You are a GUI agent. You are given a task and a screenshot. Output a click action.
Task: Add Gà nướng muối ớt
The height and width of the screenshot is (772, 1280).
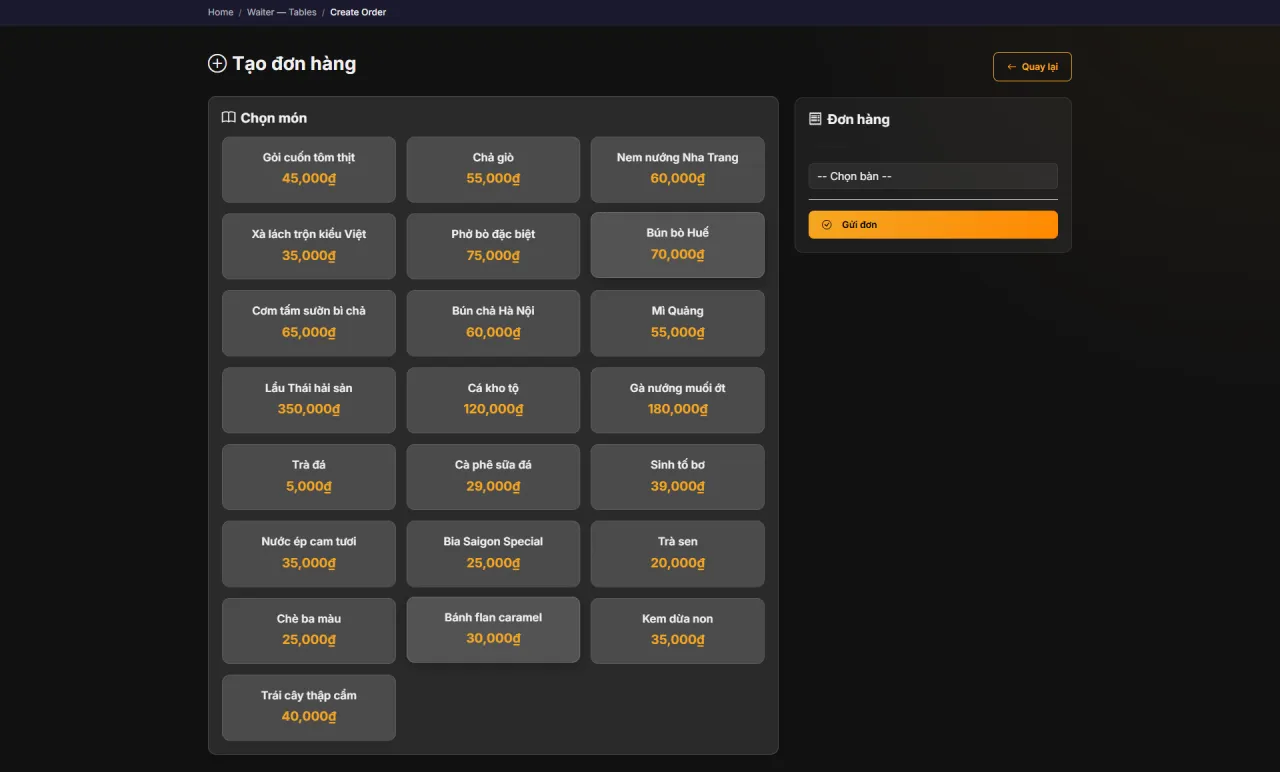point(678,400)
